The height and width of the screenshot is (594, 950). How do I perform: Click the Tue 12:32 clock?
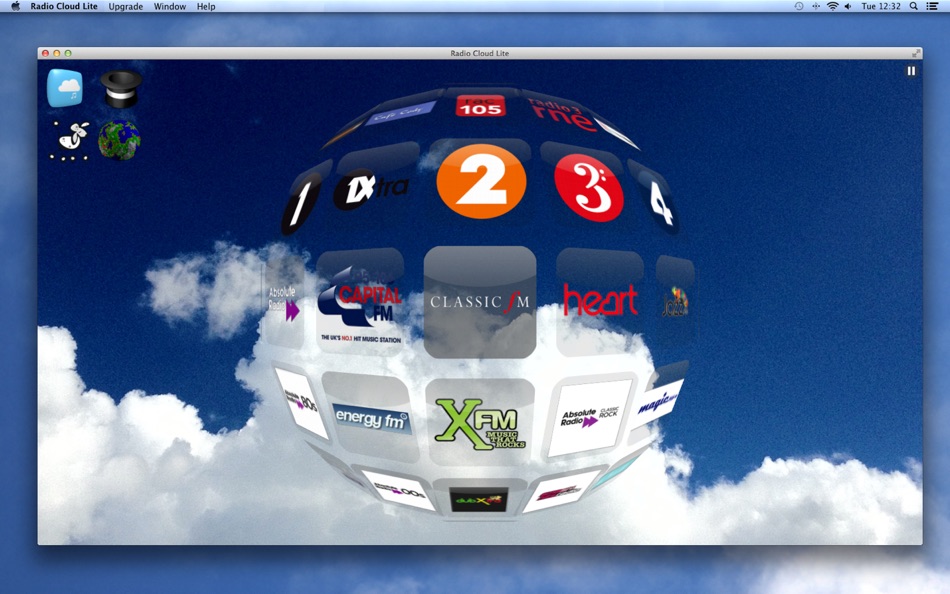pos(881,6)
